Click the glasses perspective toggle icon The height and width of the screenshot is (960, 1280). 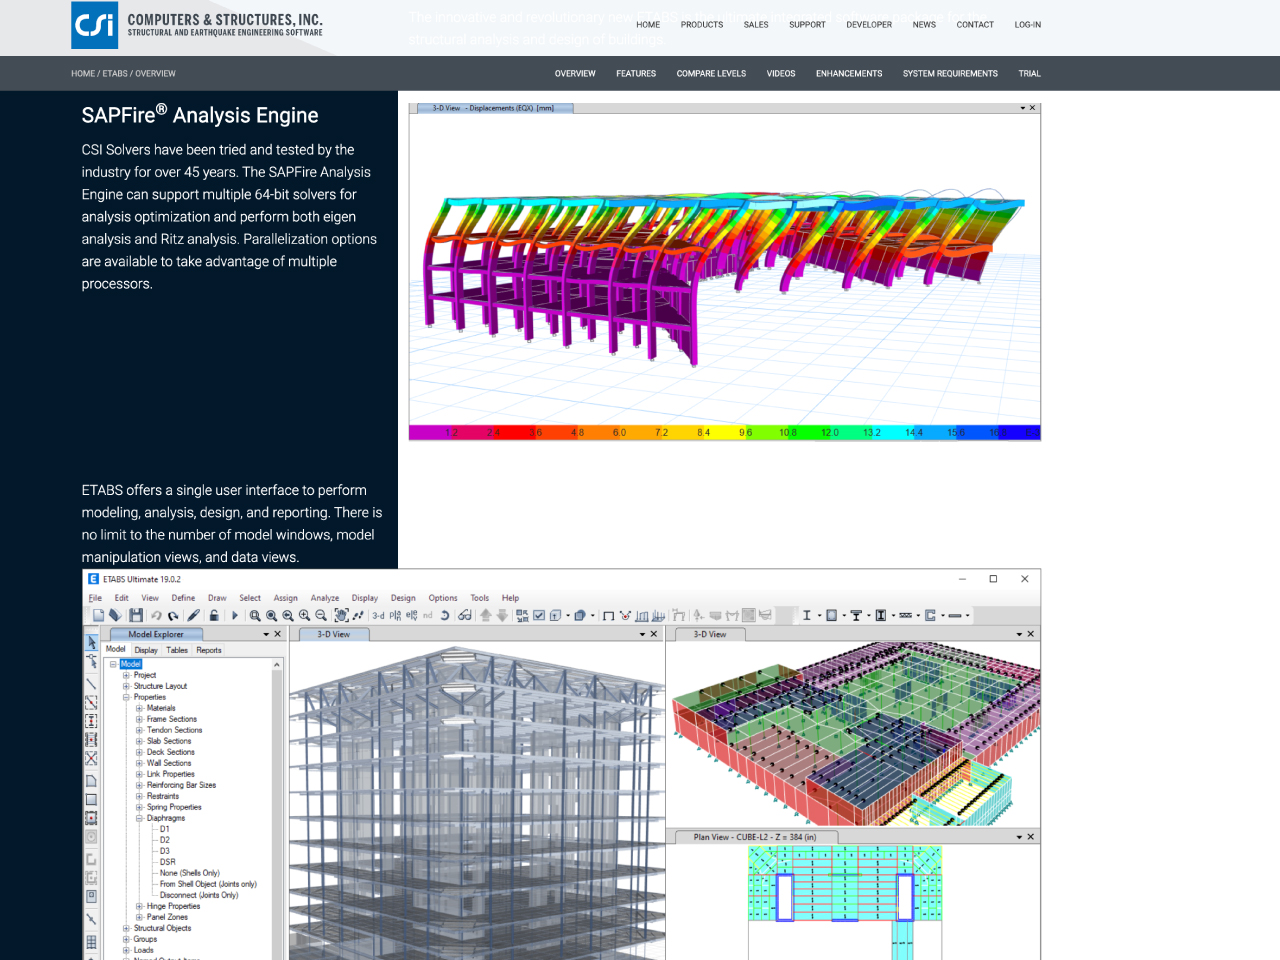point(465,615)
